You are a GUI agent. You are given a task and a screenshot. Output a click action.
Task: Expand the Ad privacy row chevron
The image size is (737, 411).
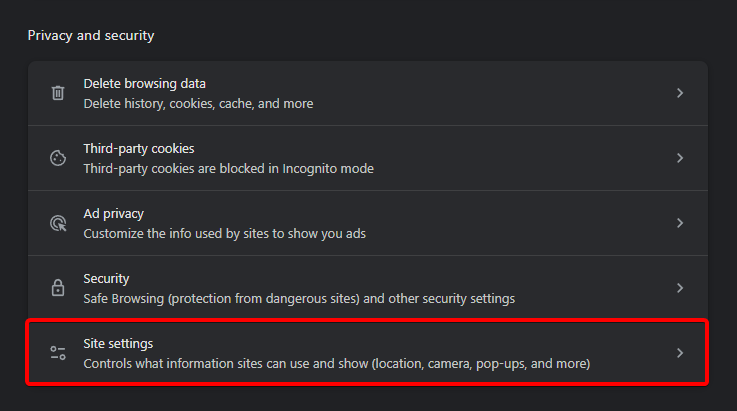coord(680,223)
